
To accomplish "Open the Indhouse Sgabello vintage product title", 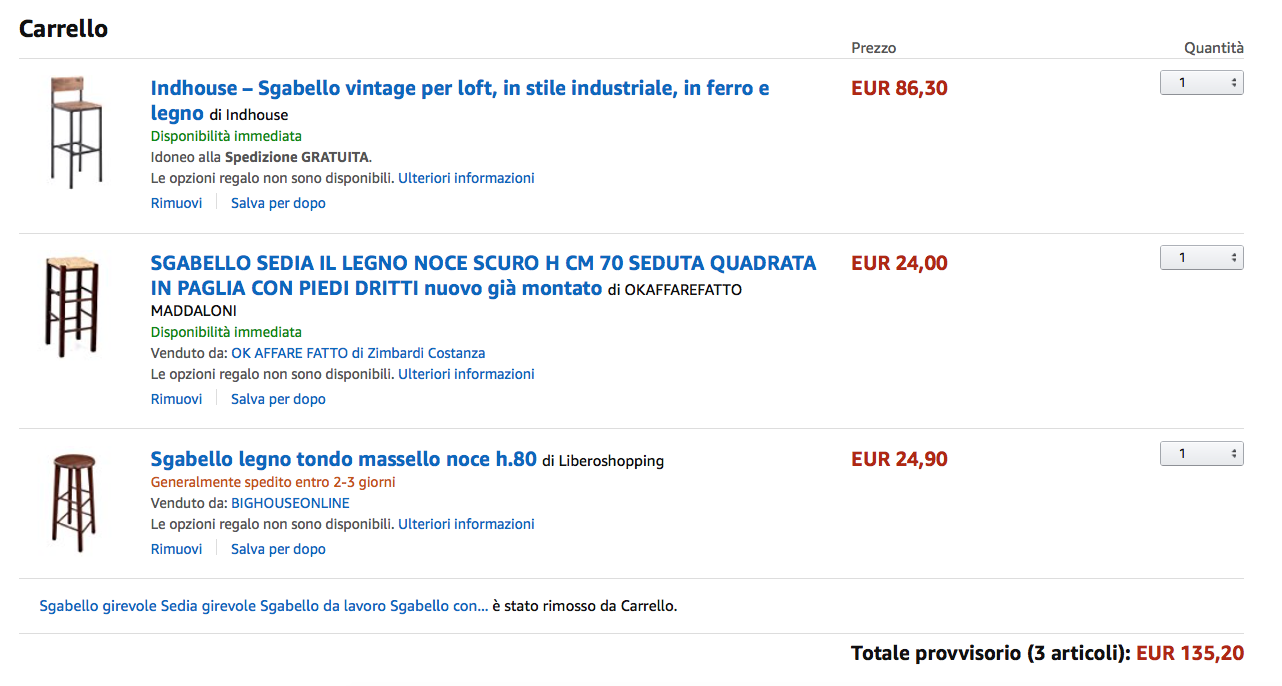I will click(x=460, y=100).
